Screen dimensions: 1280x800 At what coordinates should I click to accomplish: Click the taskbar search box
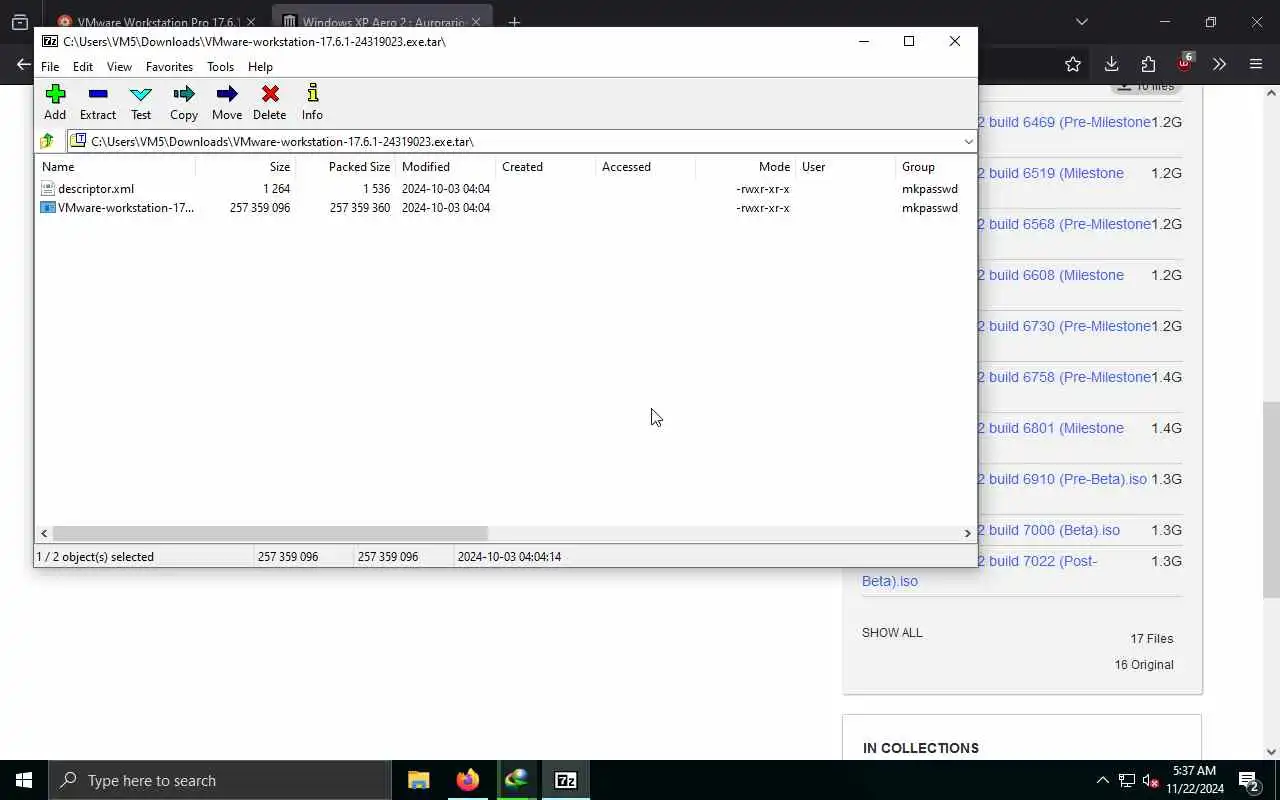coord(220,780)
